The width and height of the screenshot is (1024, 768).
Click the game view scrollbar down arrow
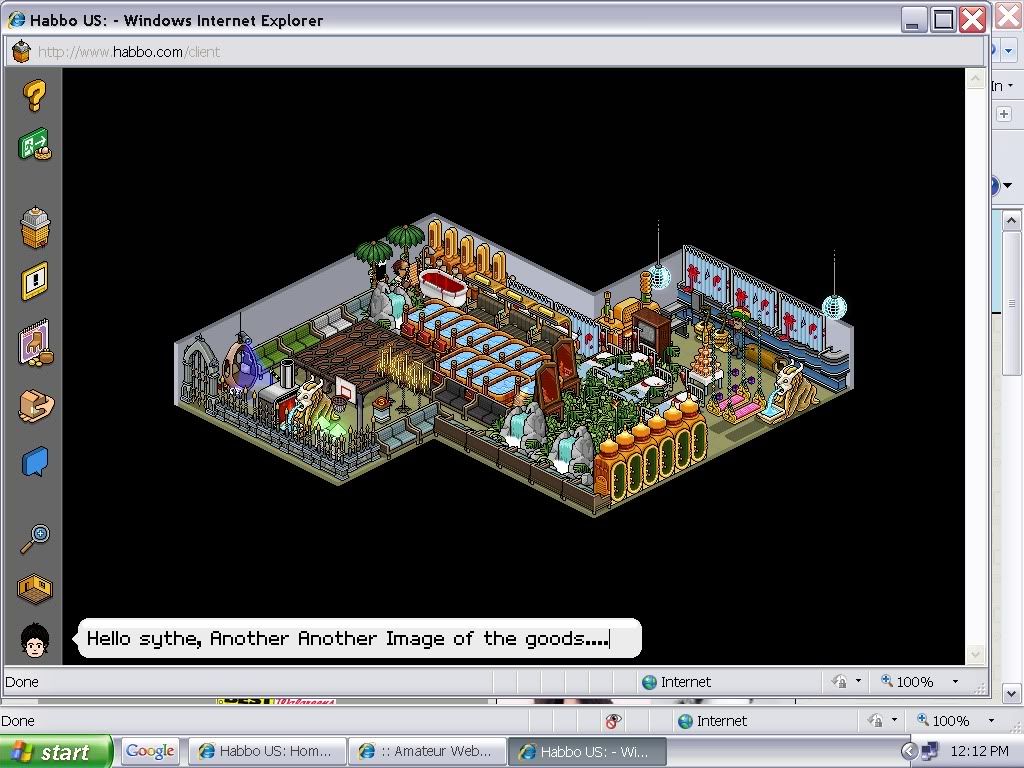[975, 654]
